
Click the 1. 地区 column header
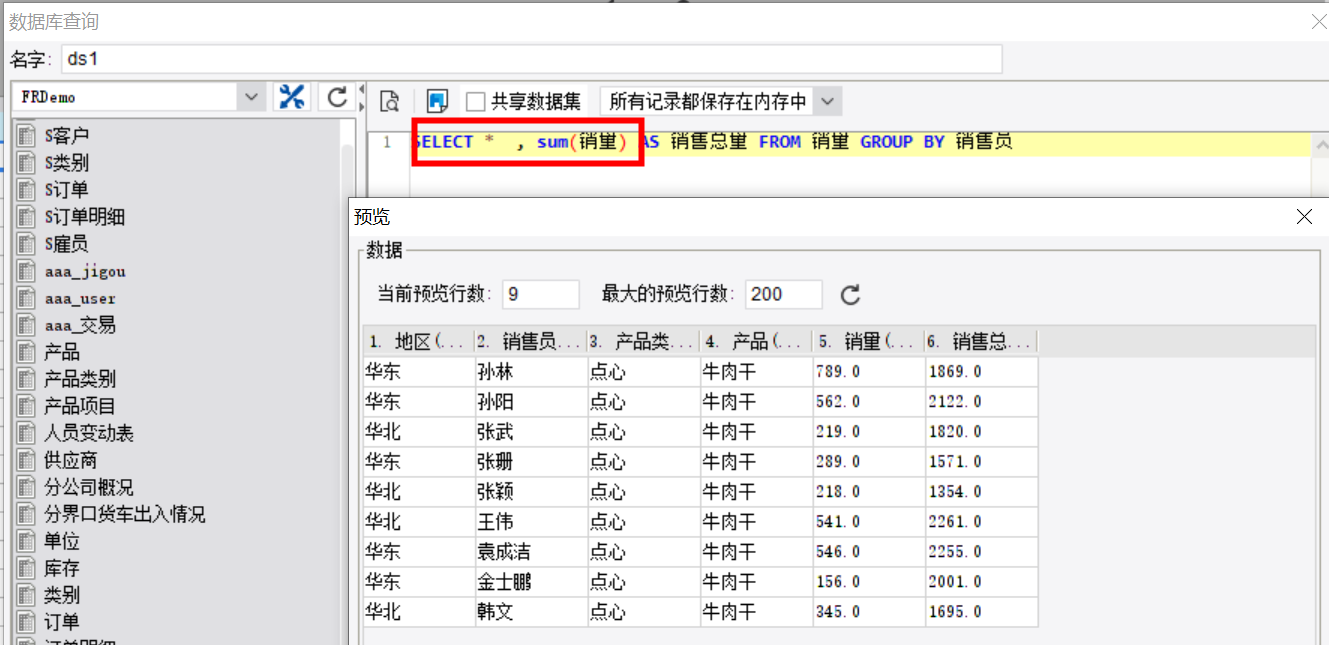419,342
